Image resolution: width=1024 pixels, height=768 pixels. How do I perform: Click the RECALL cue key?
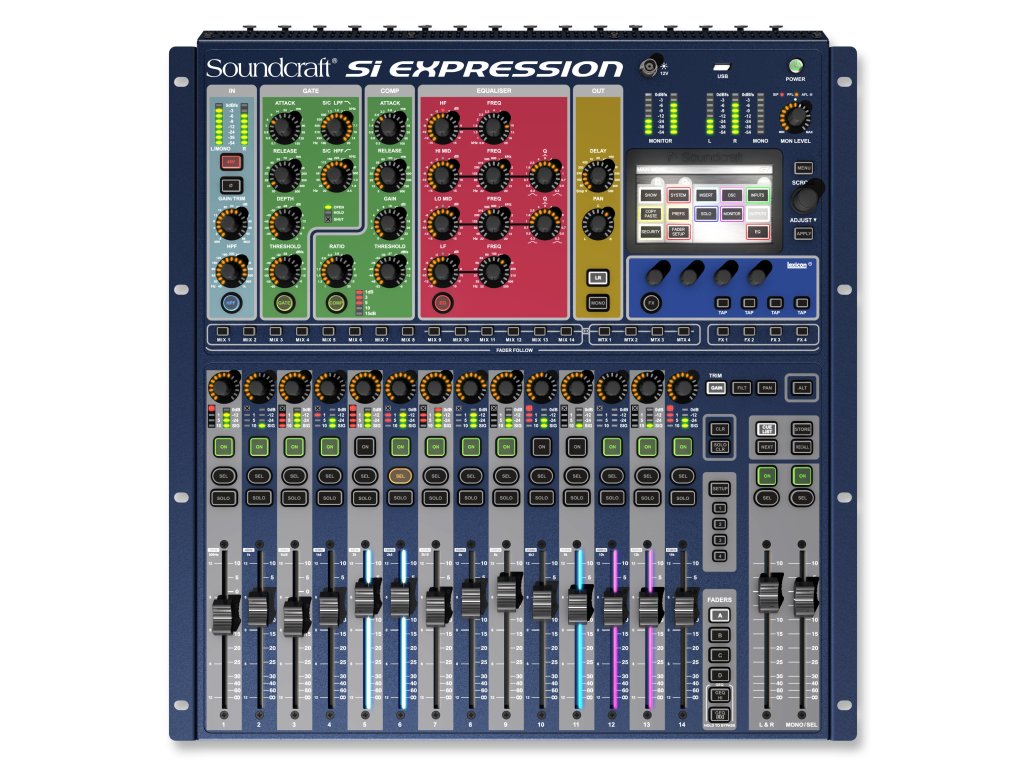tap(802, 447)
